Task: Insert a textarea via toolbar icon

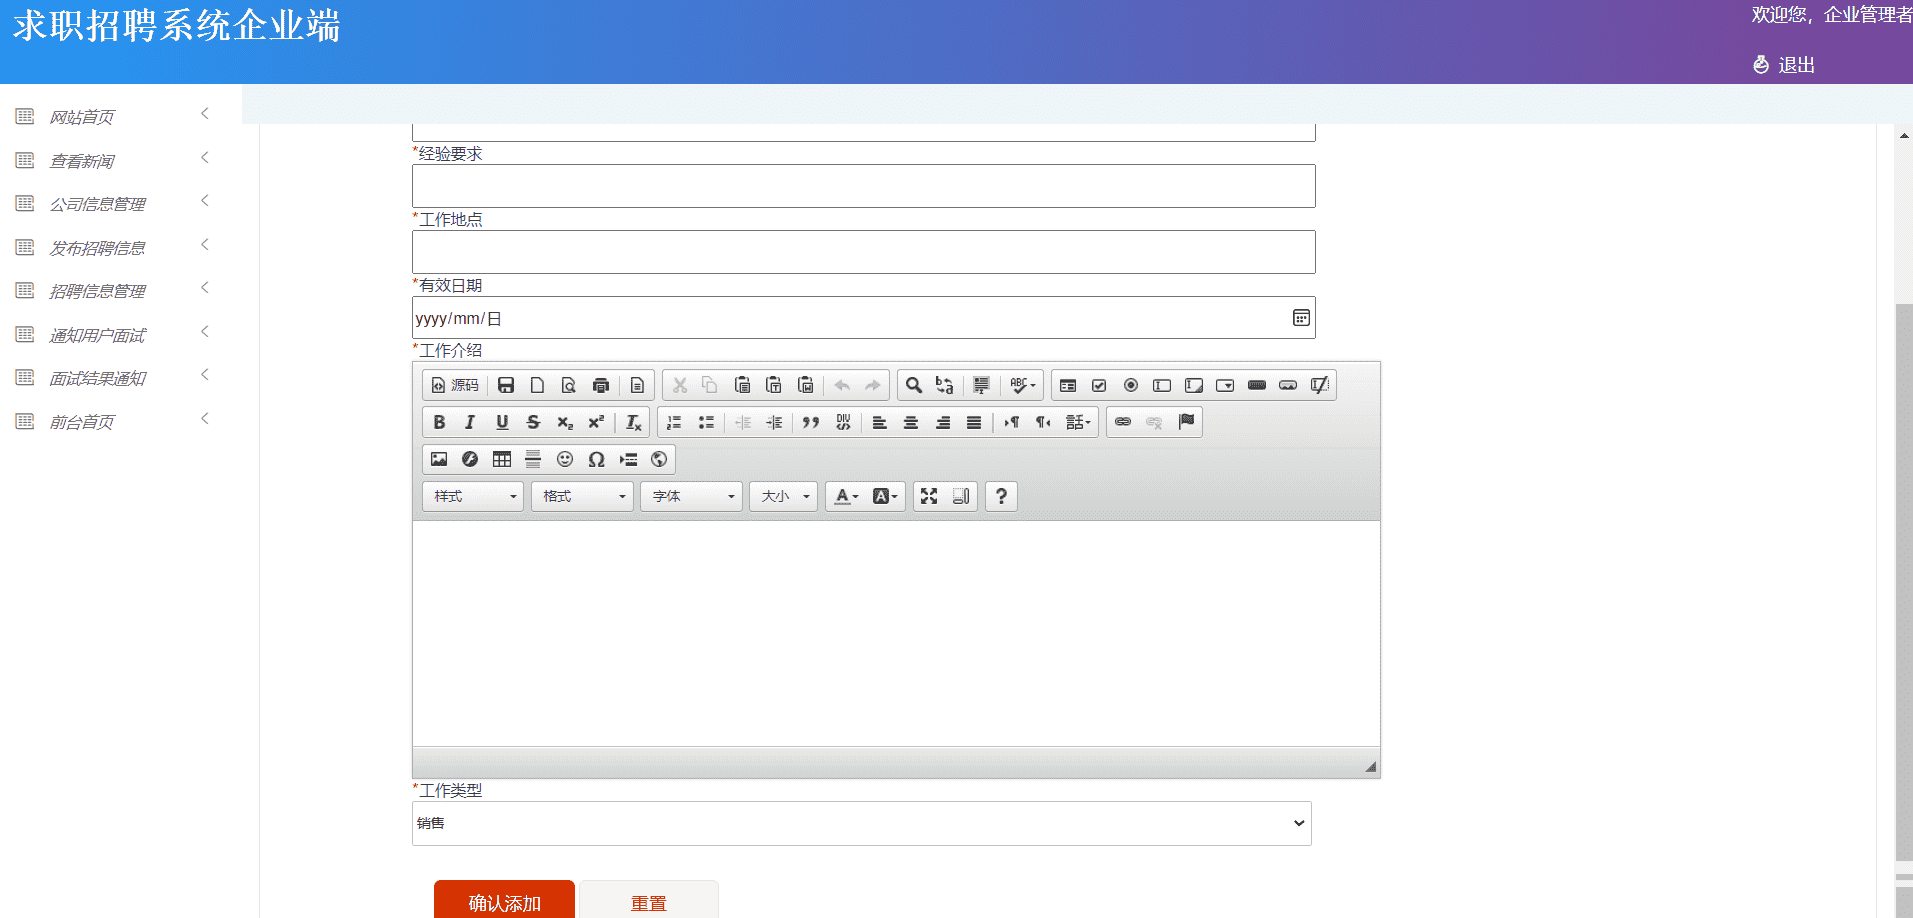Action: click(1194, 385)
